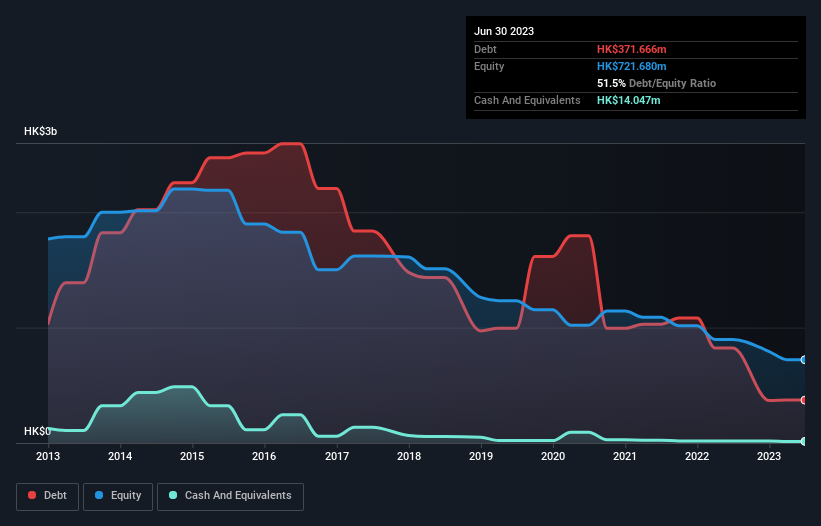Click the 2019 x-axis label

point(481,456)
